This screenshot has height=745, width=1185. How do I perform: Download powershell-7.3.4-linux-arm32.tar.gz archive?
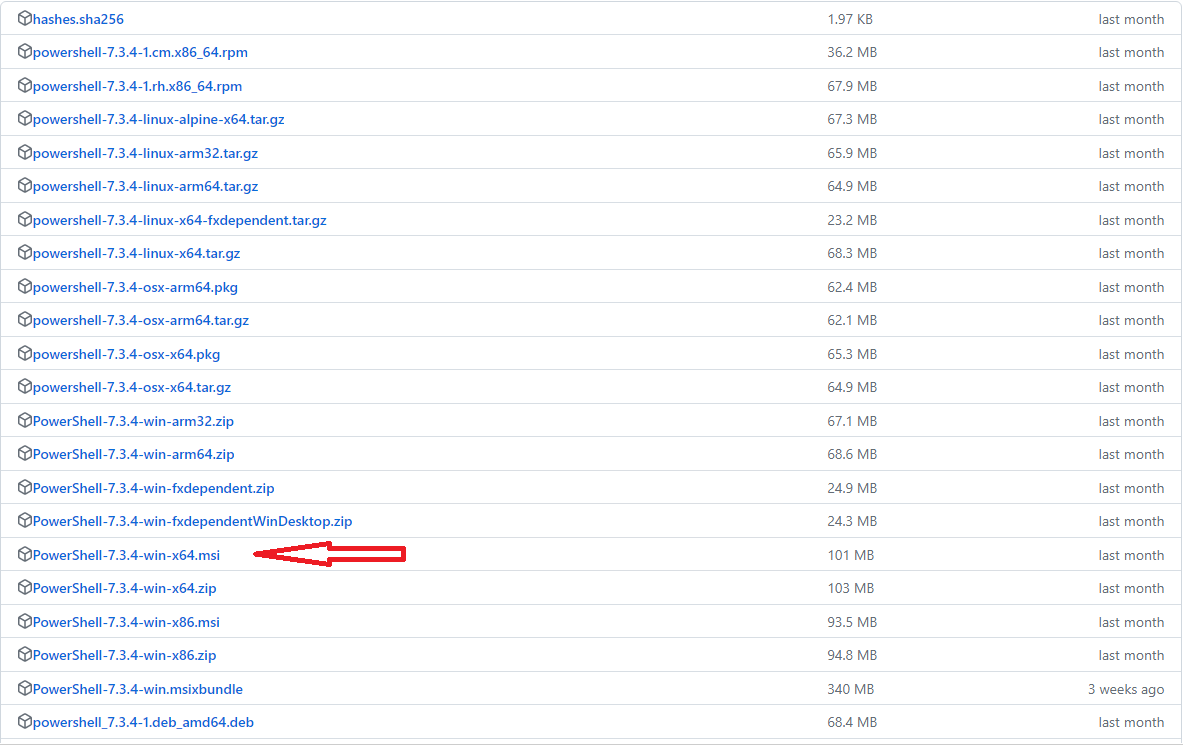coord(145,153)
